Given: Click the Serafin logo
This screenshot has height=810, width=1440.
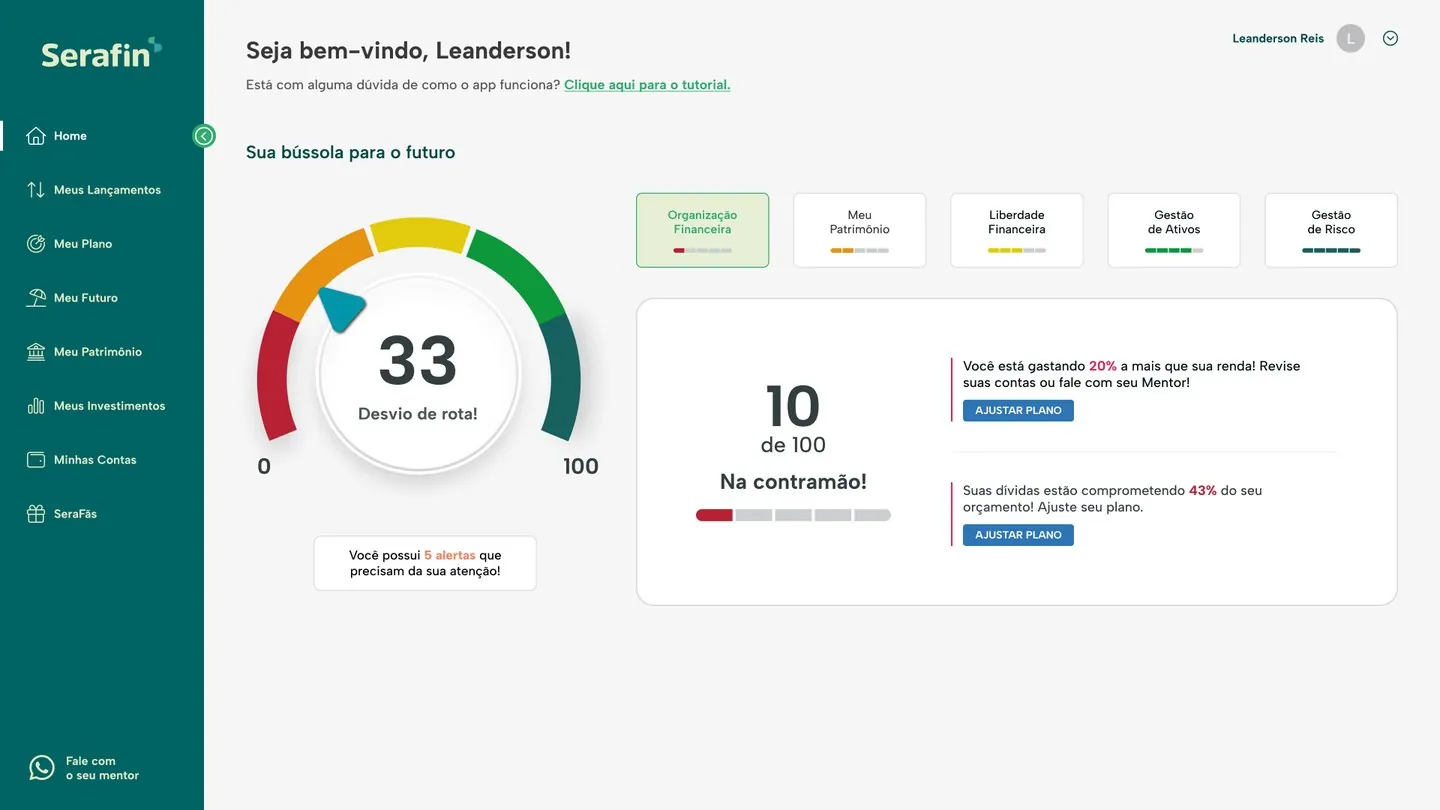Looking at the screenshot, I should (x=101, y=53).
